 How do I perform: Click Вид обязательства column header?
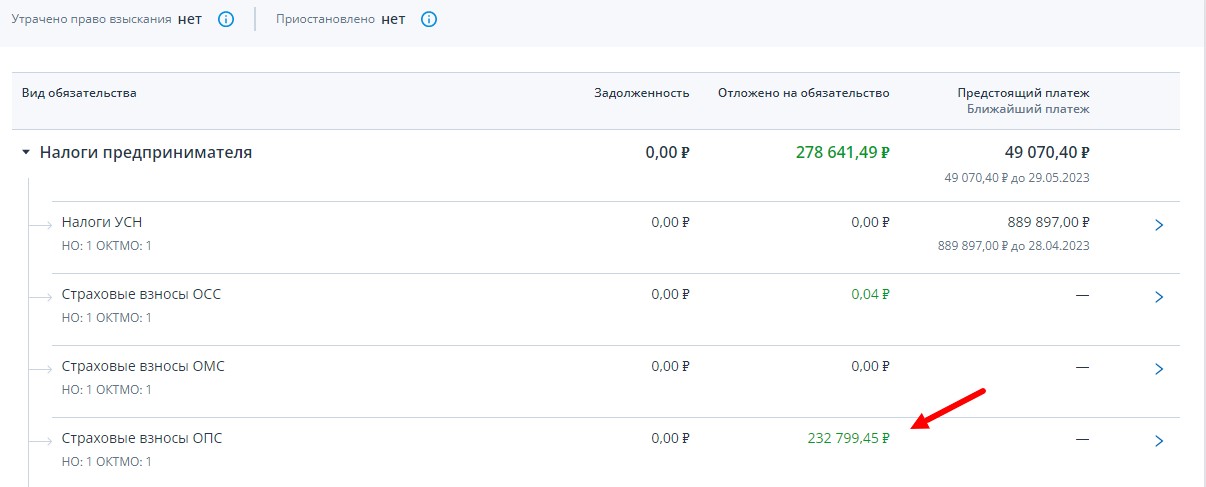80,93
